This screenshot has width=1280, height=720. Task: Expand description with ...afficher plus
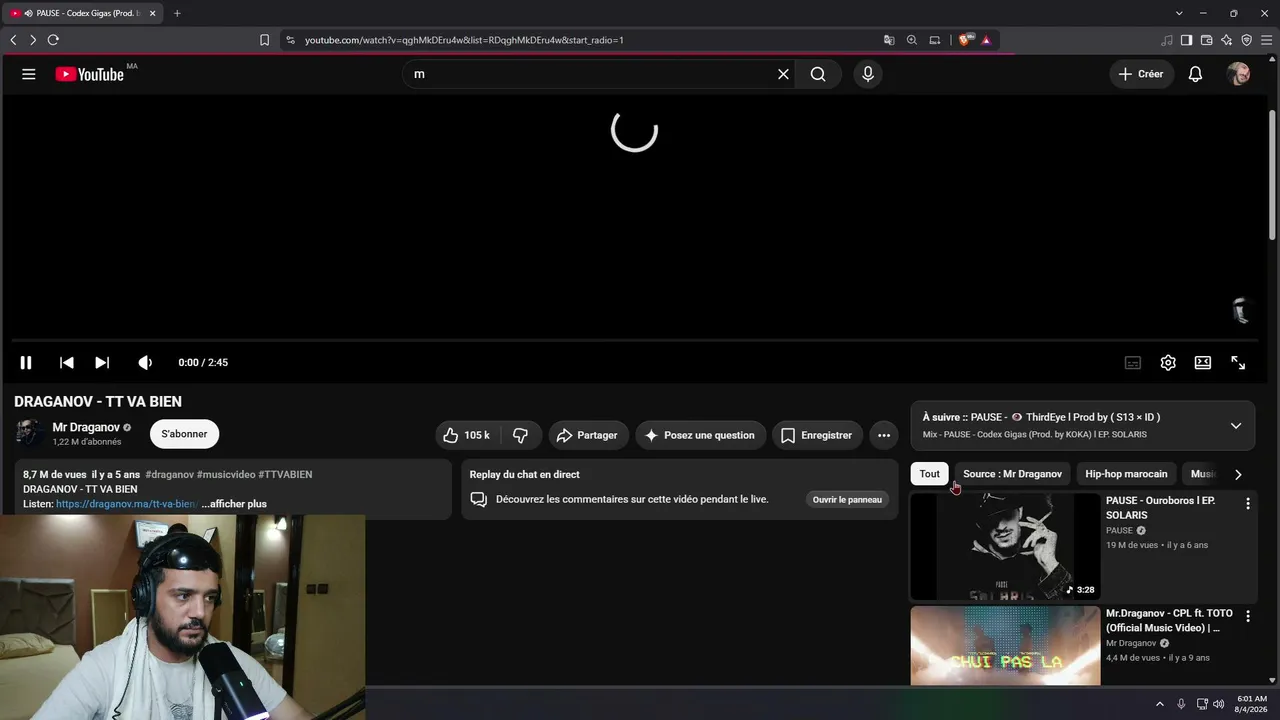click(234, 504)
